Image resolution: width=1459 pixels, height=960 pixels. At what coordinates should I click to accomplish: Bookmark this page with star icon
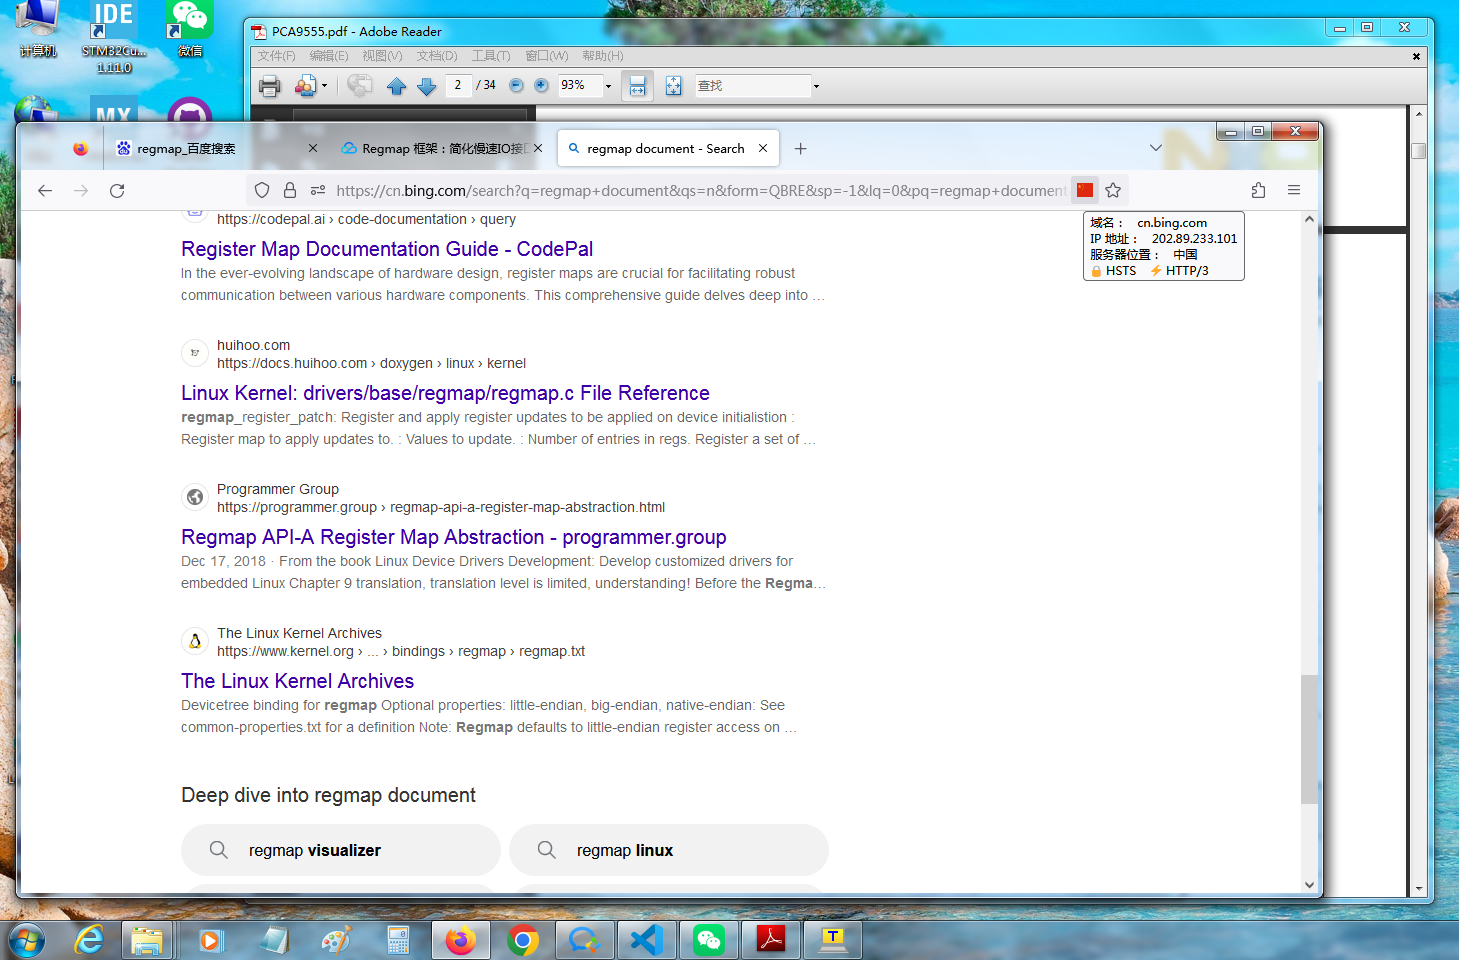coord(1113,190)
